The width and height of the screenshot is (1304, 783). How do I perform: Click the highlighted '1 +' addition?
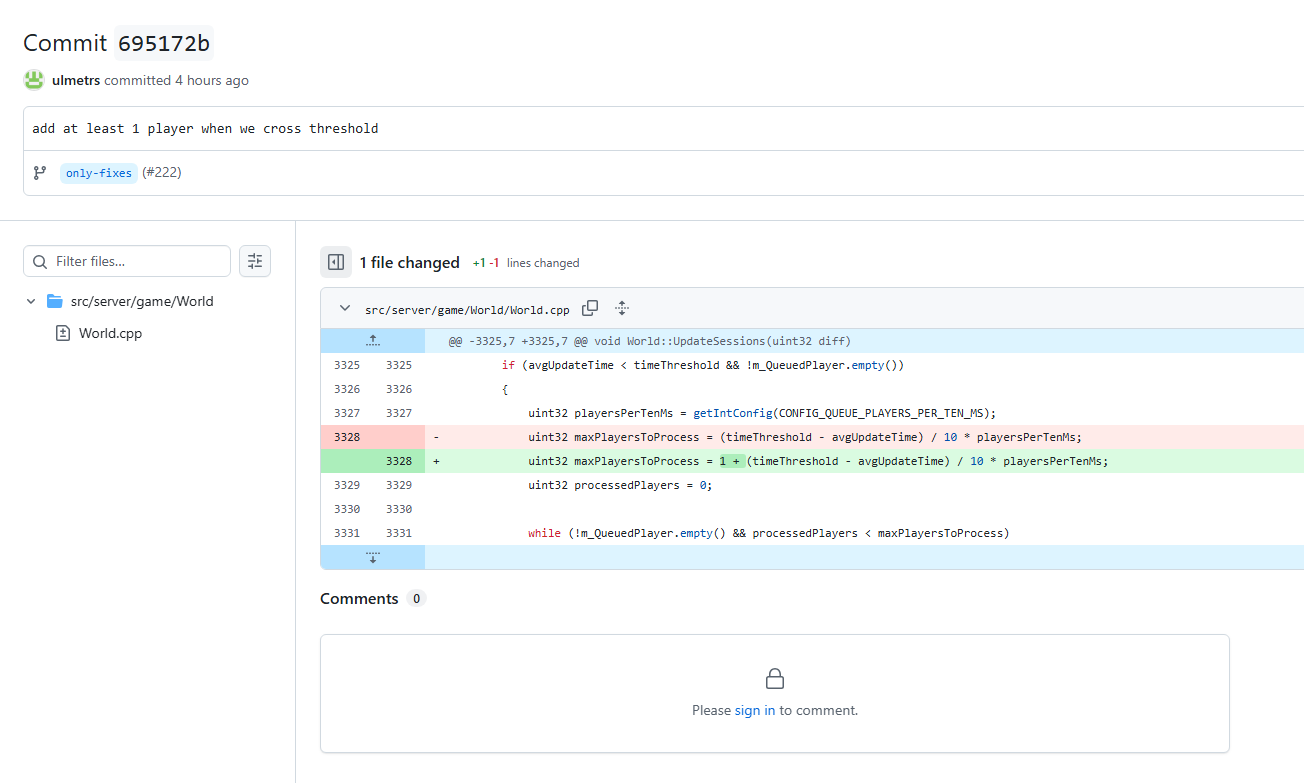tap(731, 461)
